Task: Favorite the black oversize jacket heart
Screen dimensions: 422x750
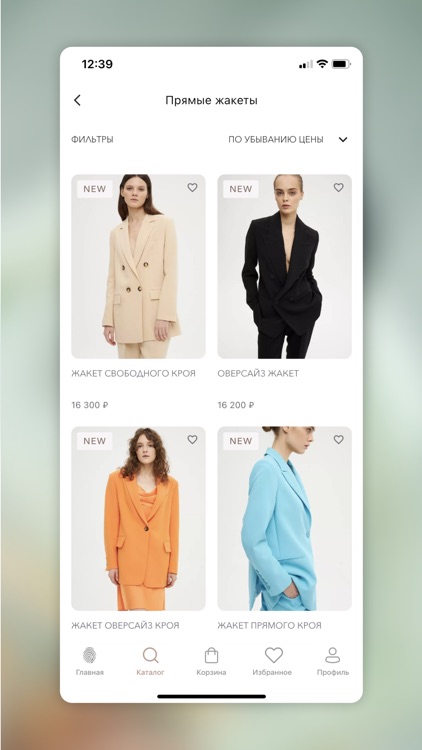Action: coord(339,188)
